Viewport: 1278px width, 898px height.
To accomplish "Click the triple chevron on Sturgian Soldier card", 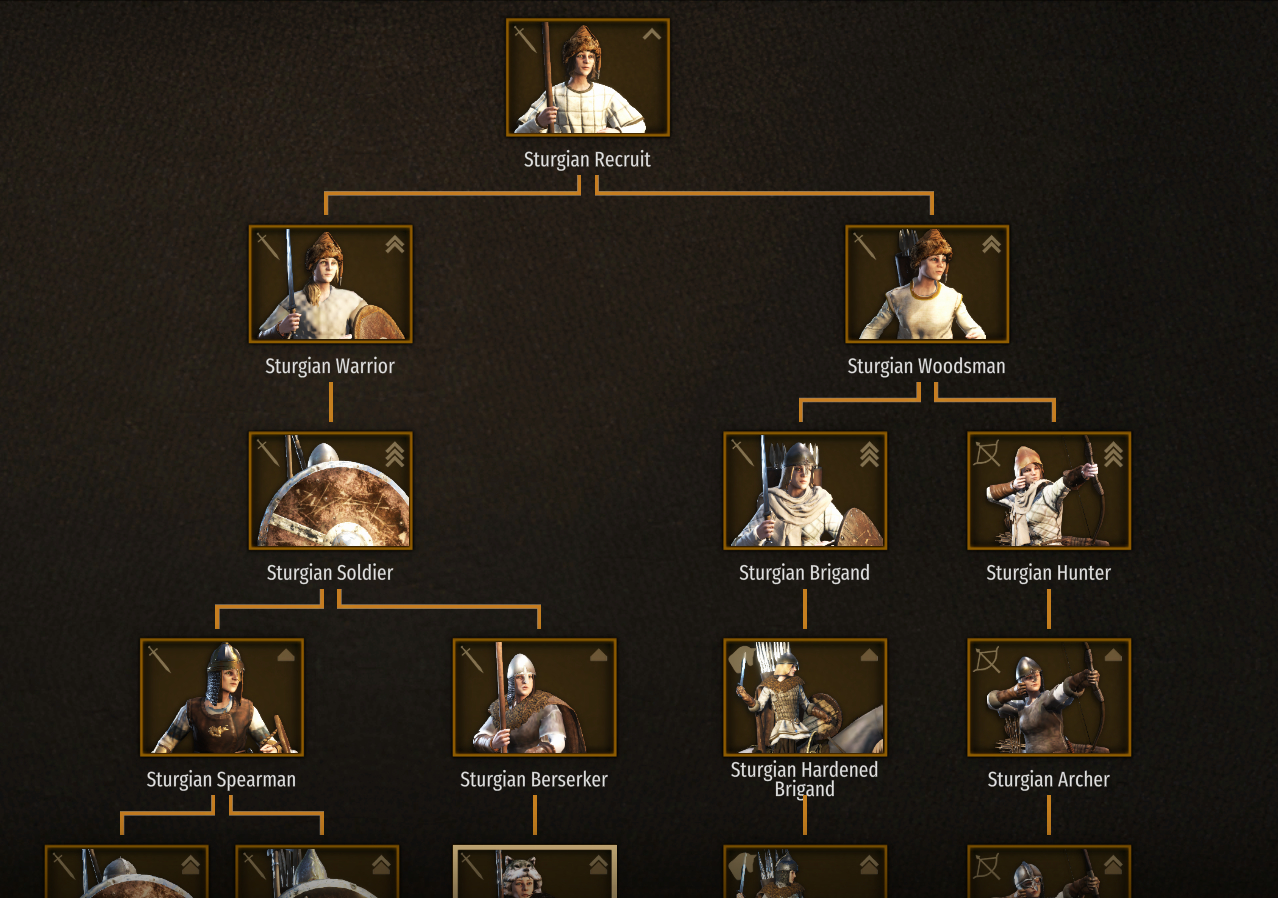I will click(395, 454).
